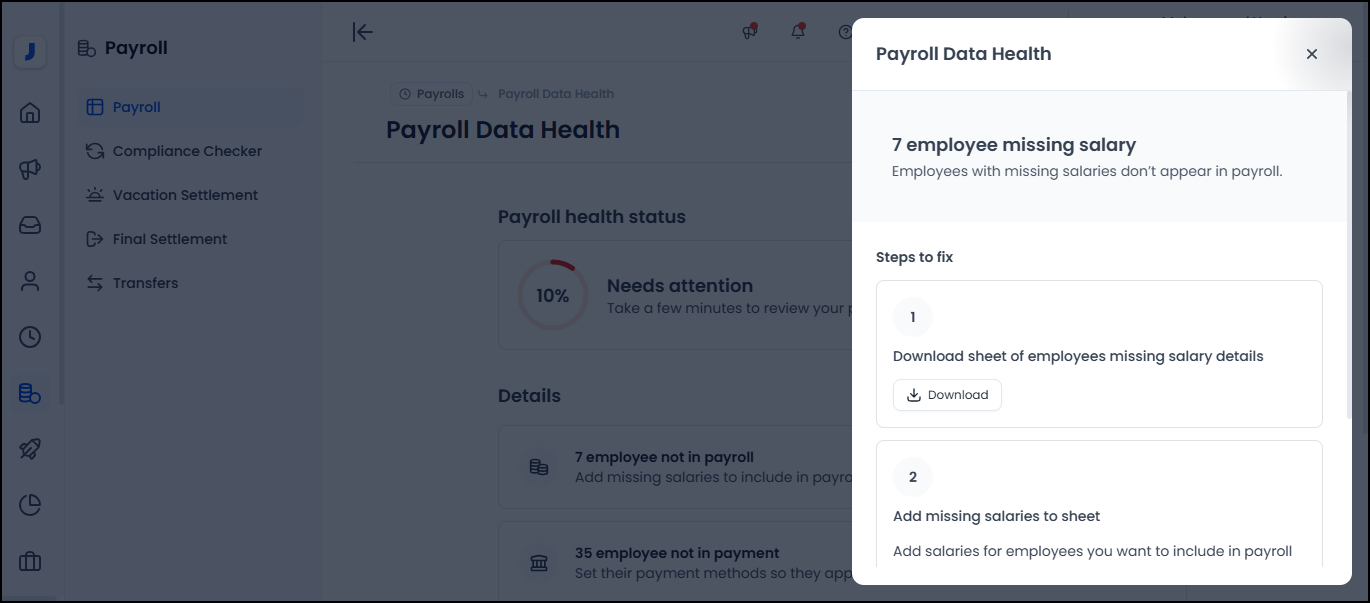Close the Payroll Data Health panel

[x=1312, y=54]
